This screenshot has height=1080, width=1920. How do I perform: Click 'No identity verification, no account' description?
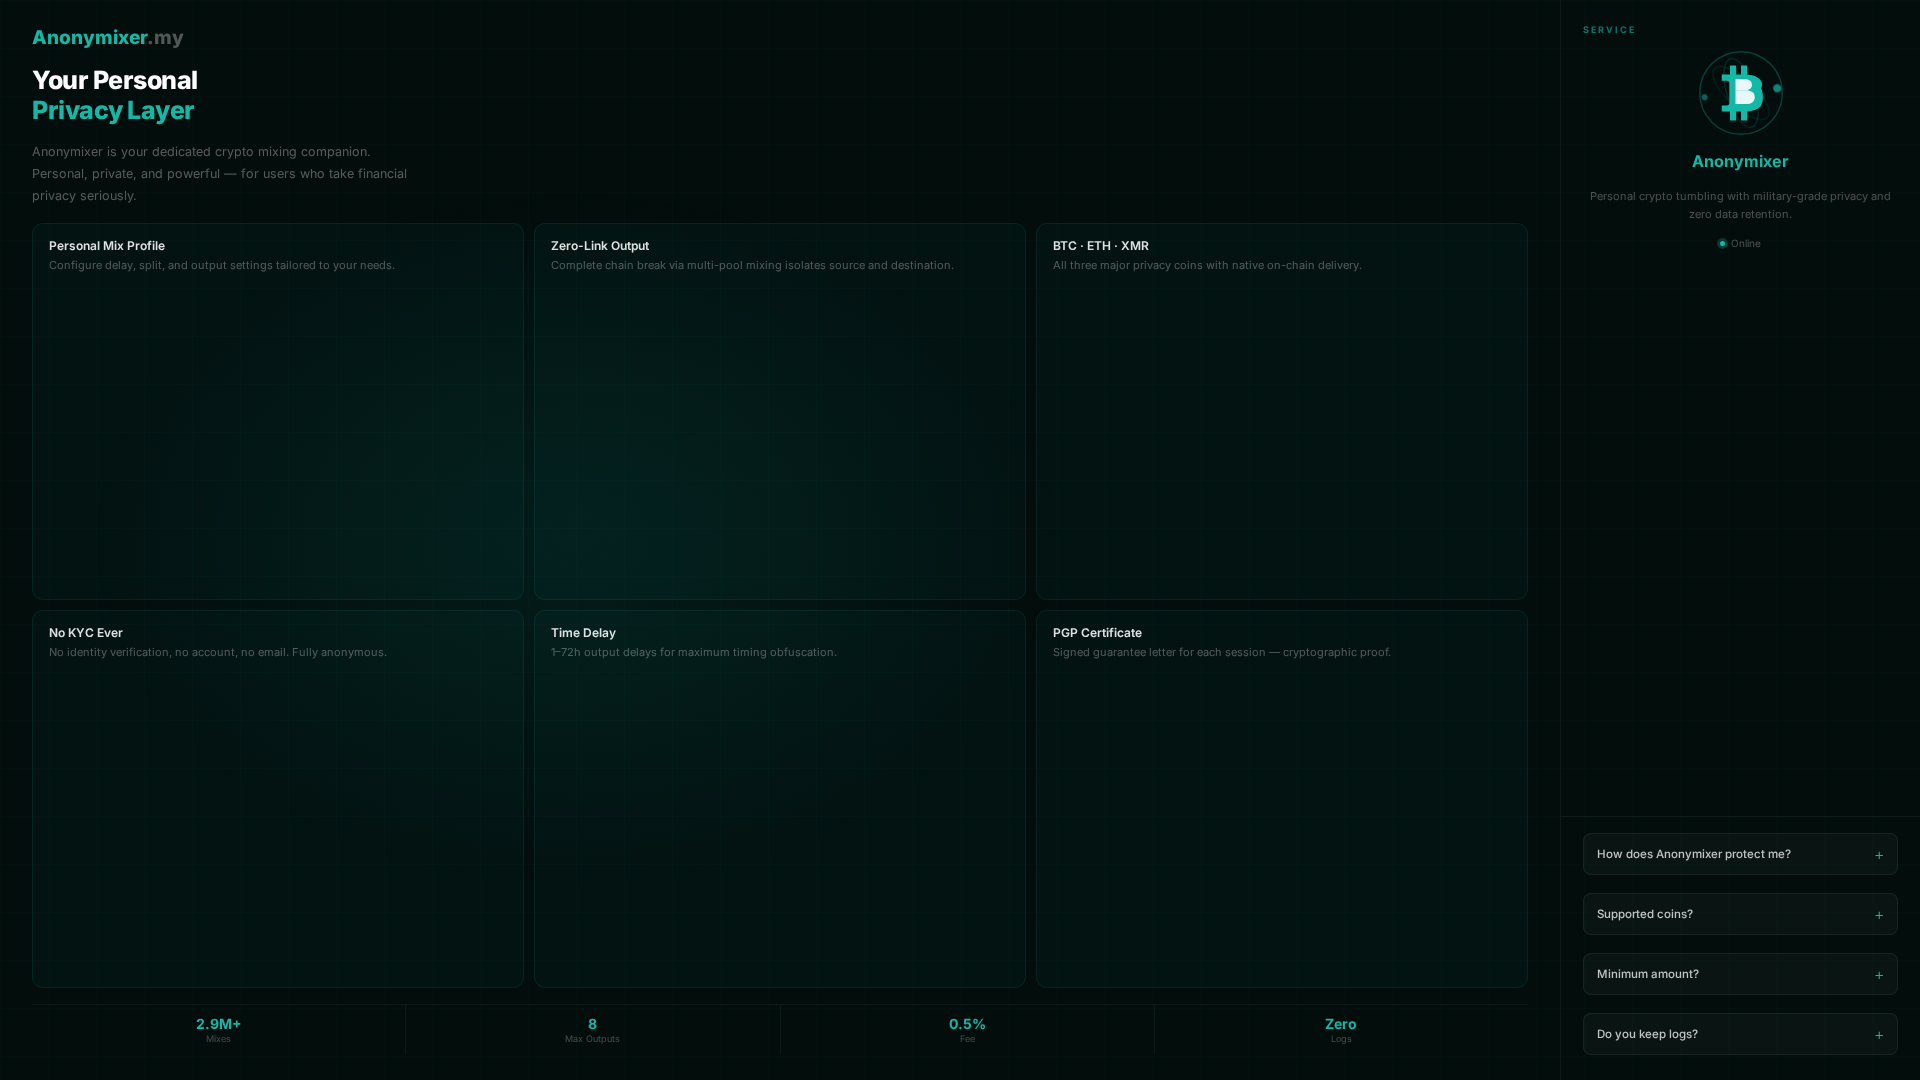coord(218,652)
